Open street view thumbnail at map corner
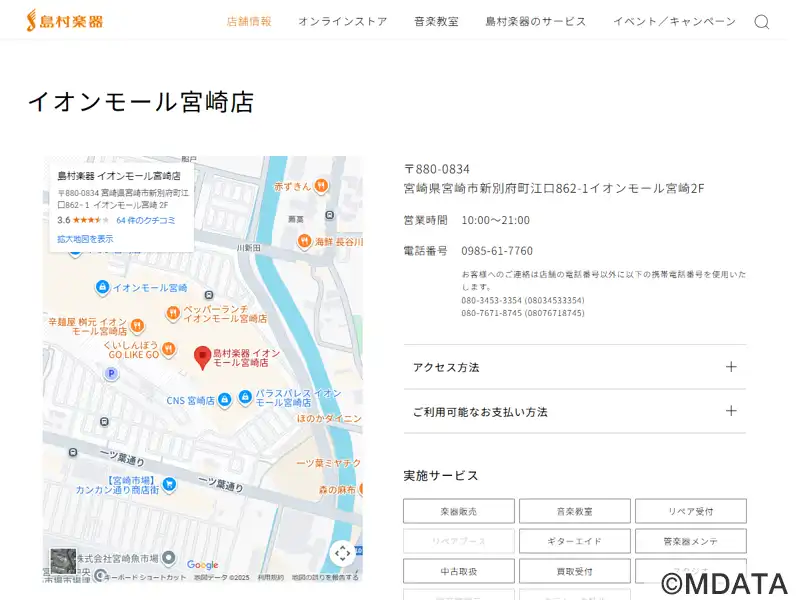The height and width of the screenshot is (600, 800). click(x=63, y=561)
